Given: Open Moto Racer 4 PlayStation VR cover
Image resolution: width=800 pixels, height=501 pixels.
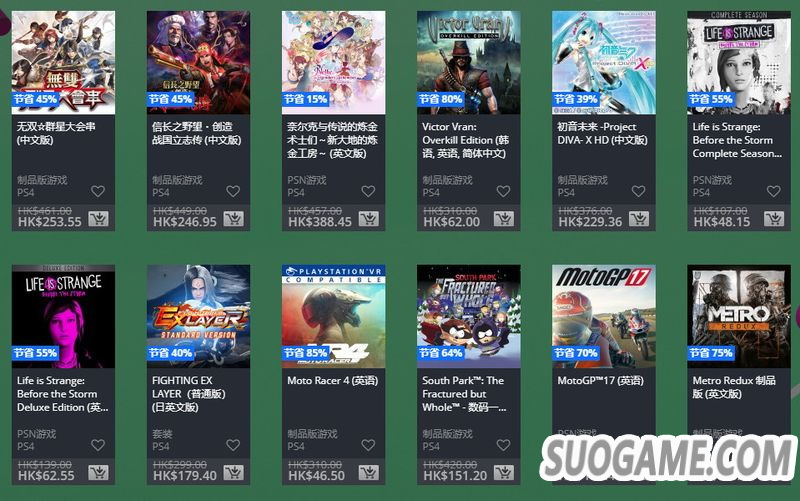Looking at the screenshot, I should click(334, 316).
